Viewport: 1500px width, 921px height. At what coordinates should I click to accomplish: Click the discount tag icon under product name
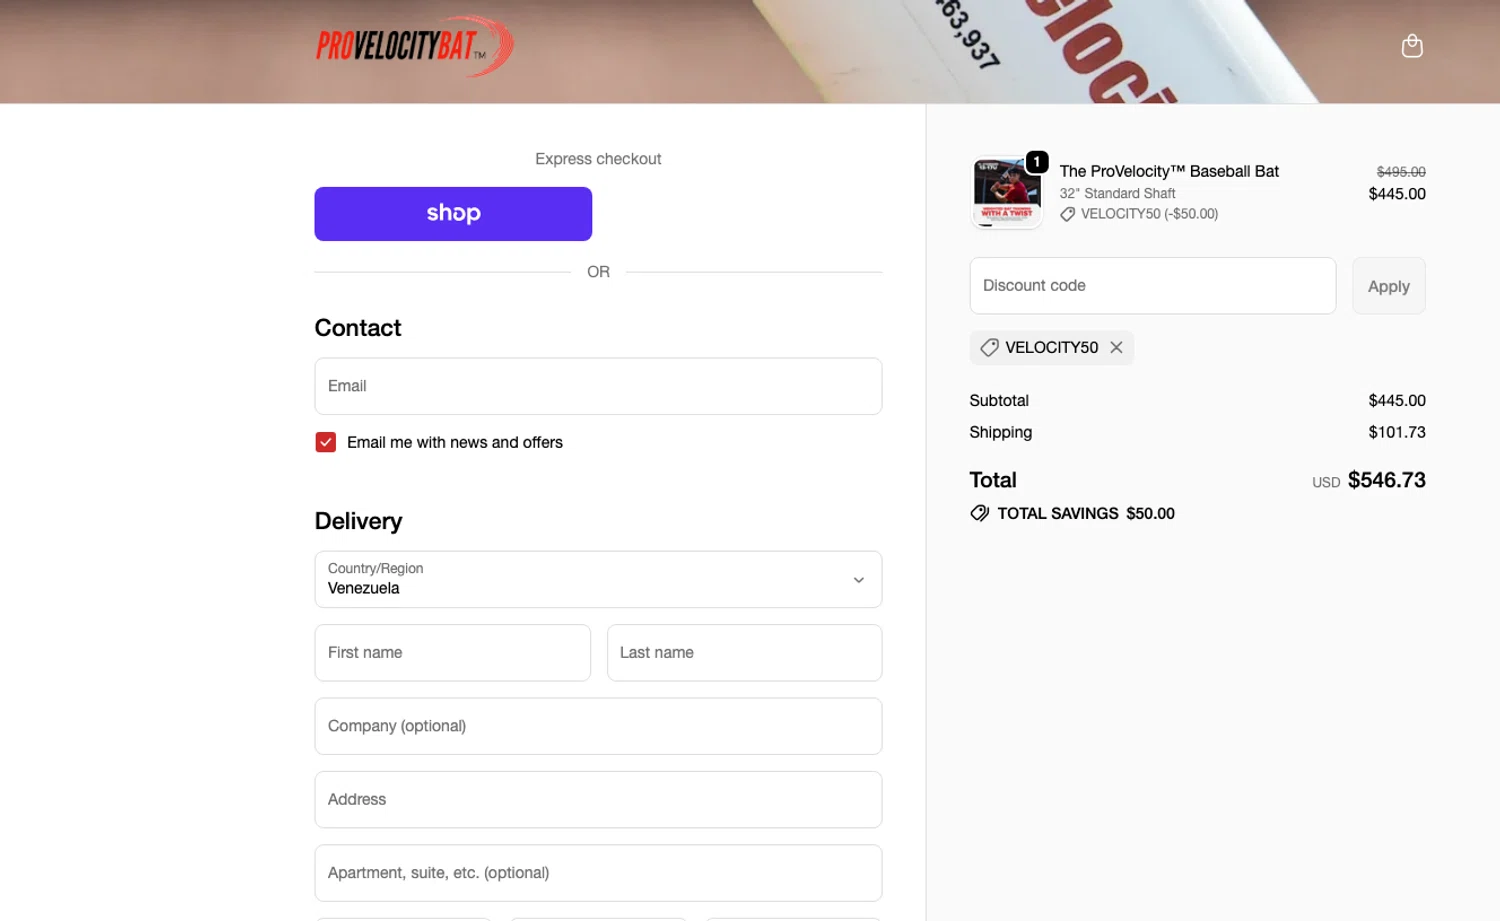[x=1067, y=214]
